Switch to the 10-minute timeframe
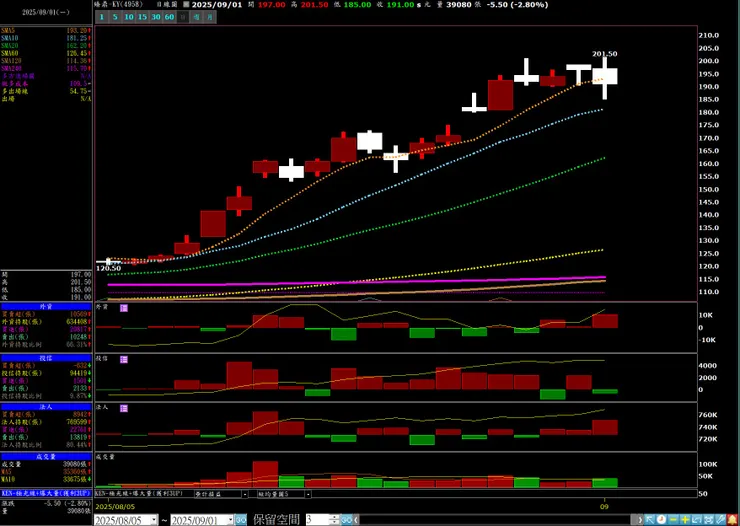 pyautogui.click(x=128, y=17)
